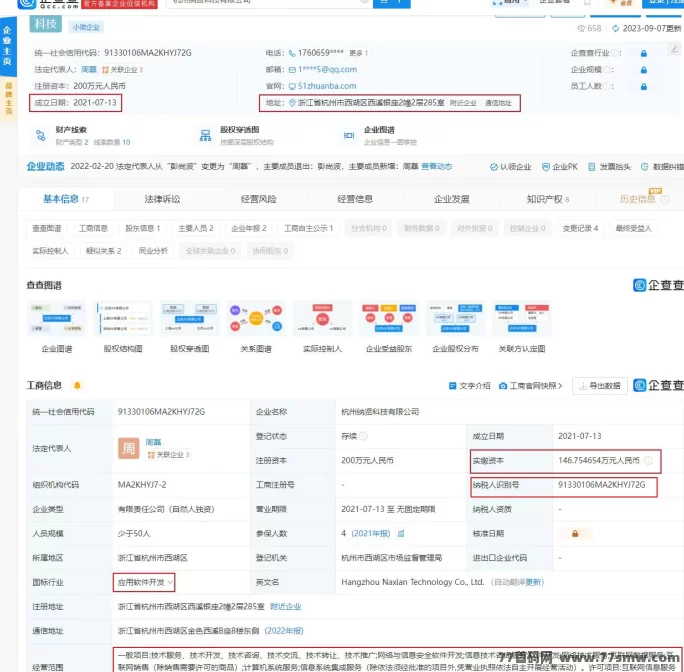Select the 工商信息 sub-tab
Viewport: 684px width, 672px height.
point(93,228)
